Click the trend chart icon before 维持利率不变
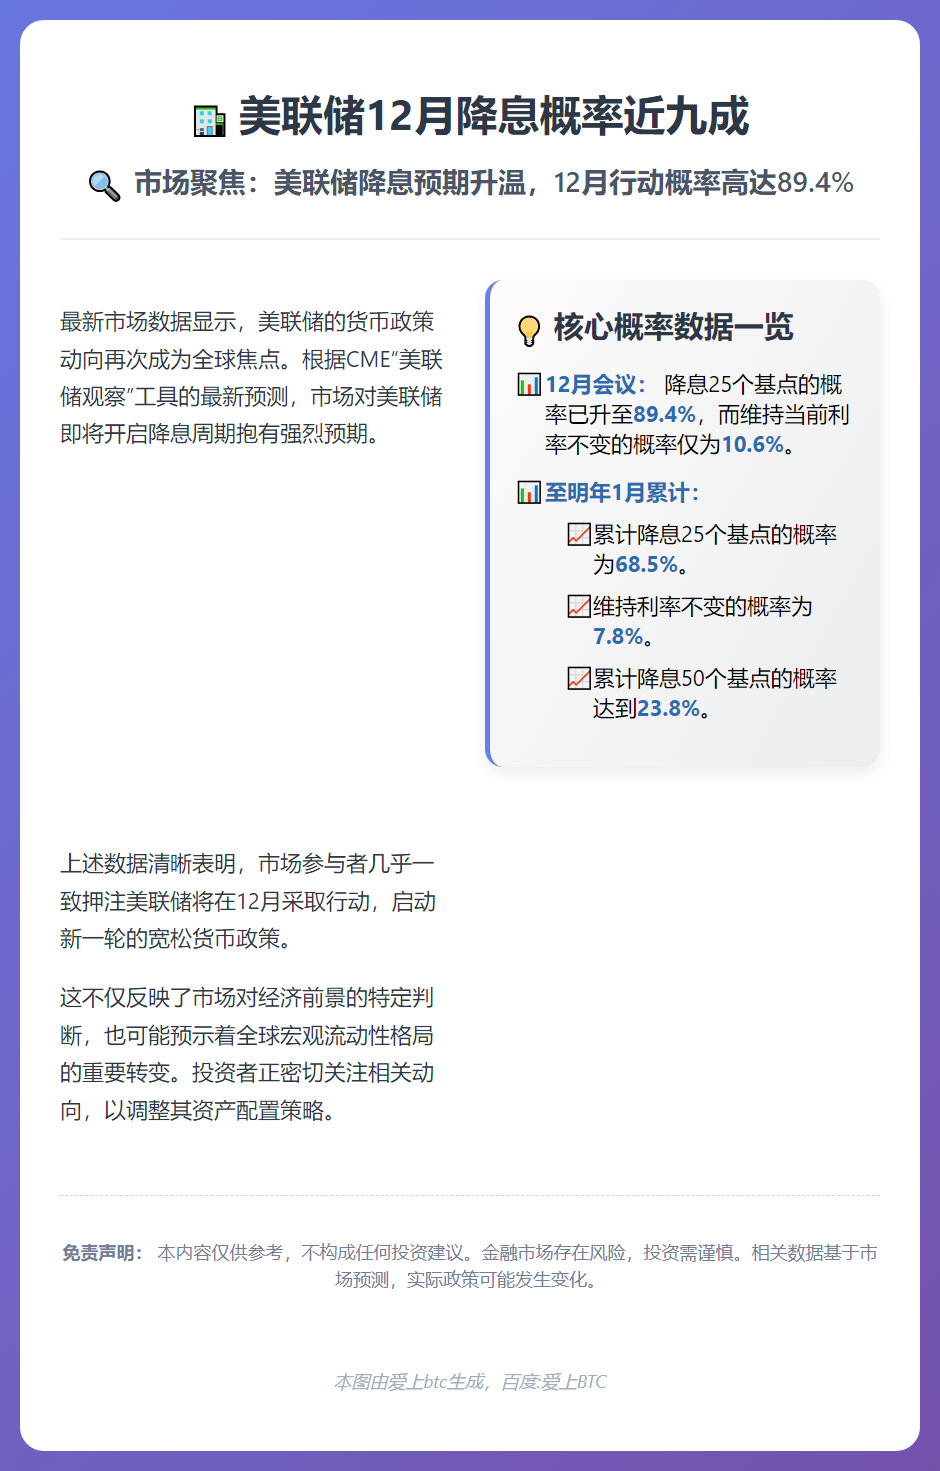This screenshot has height=1471, width=940. coord(579,607)
